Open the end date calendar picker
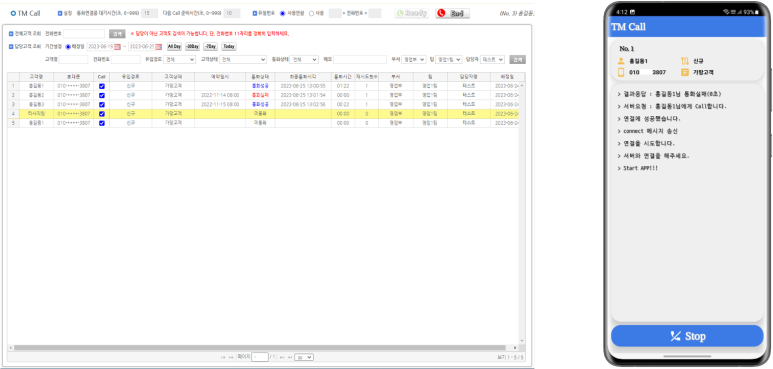 pyautogui.click(x=159, y=47)
